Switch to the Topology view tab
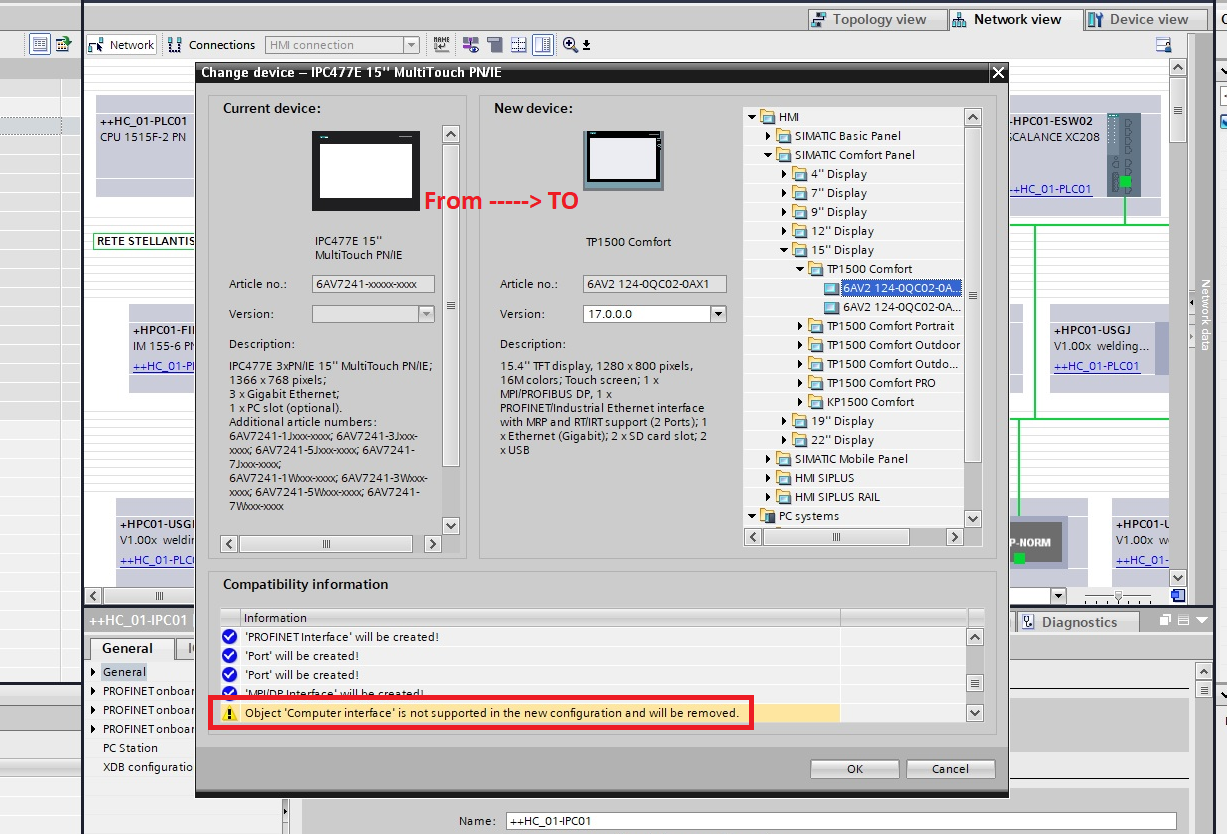Image resolution: width=1227 pixels, height=834 pixels. click(869, 19)
